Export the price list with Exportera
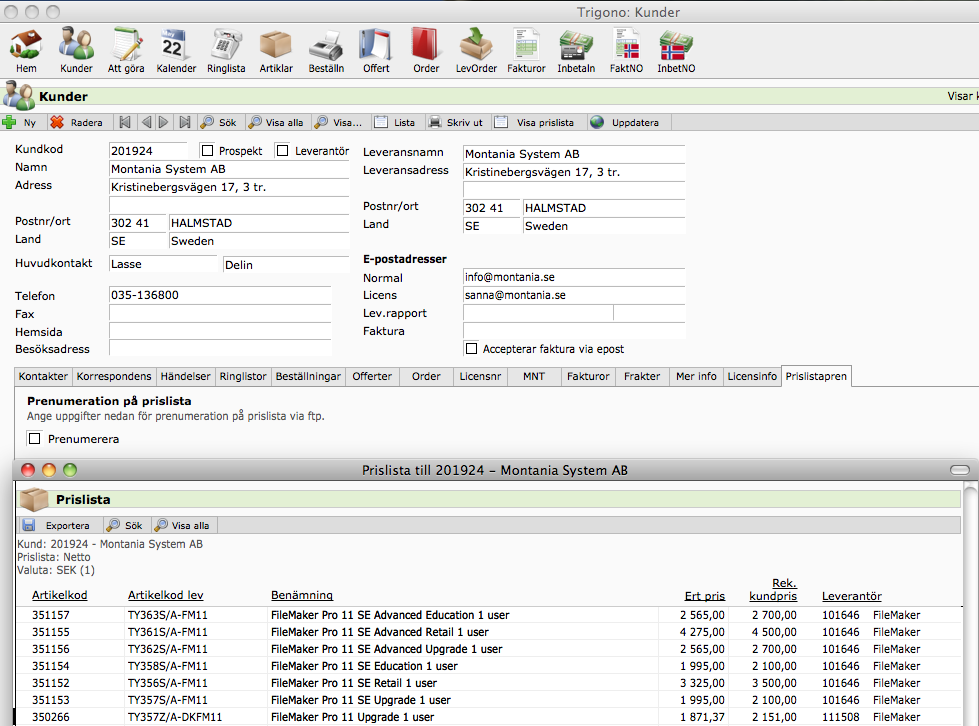This screenshot has height=726, width=979. pos(56,526)
